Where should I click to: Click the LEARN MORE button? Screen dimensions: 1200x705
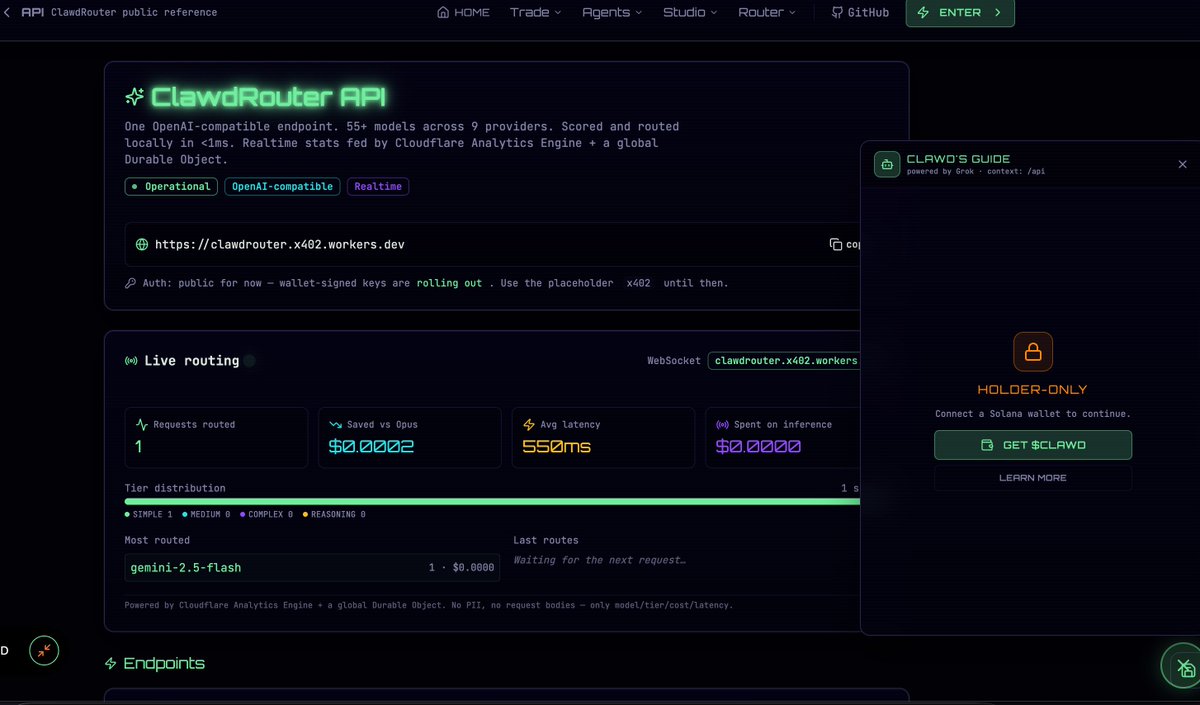coord(1033,478)
